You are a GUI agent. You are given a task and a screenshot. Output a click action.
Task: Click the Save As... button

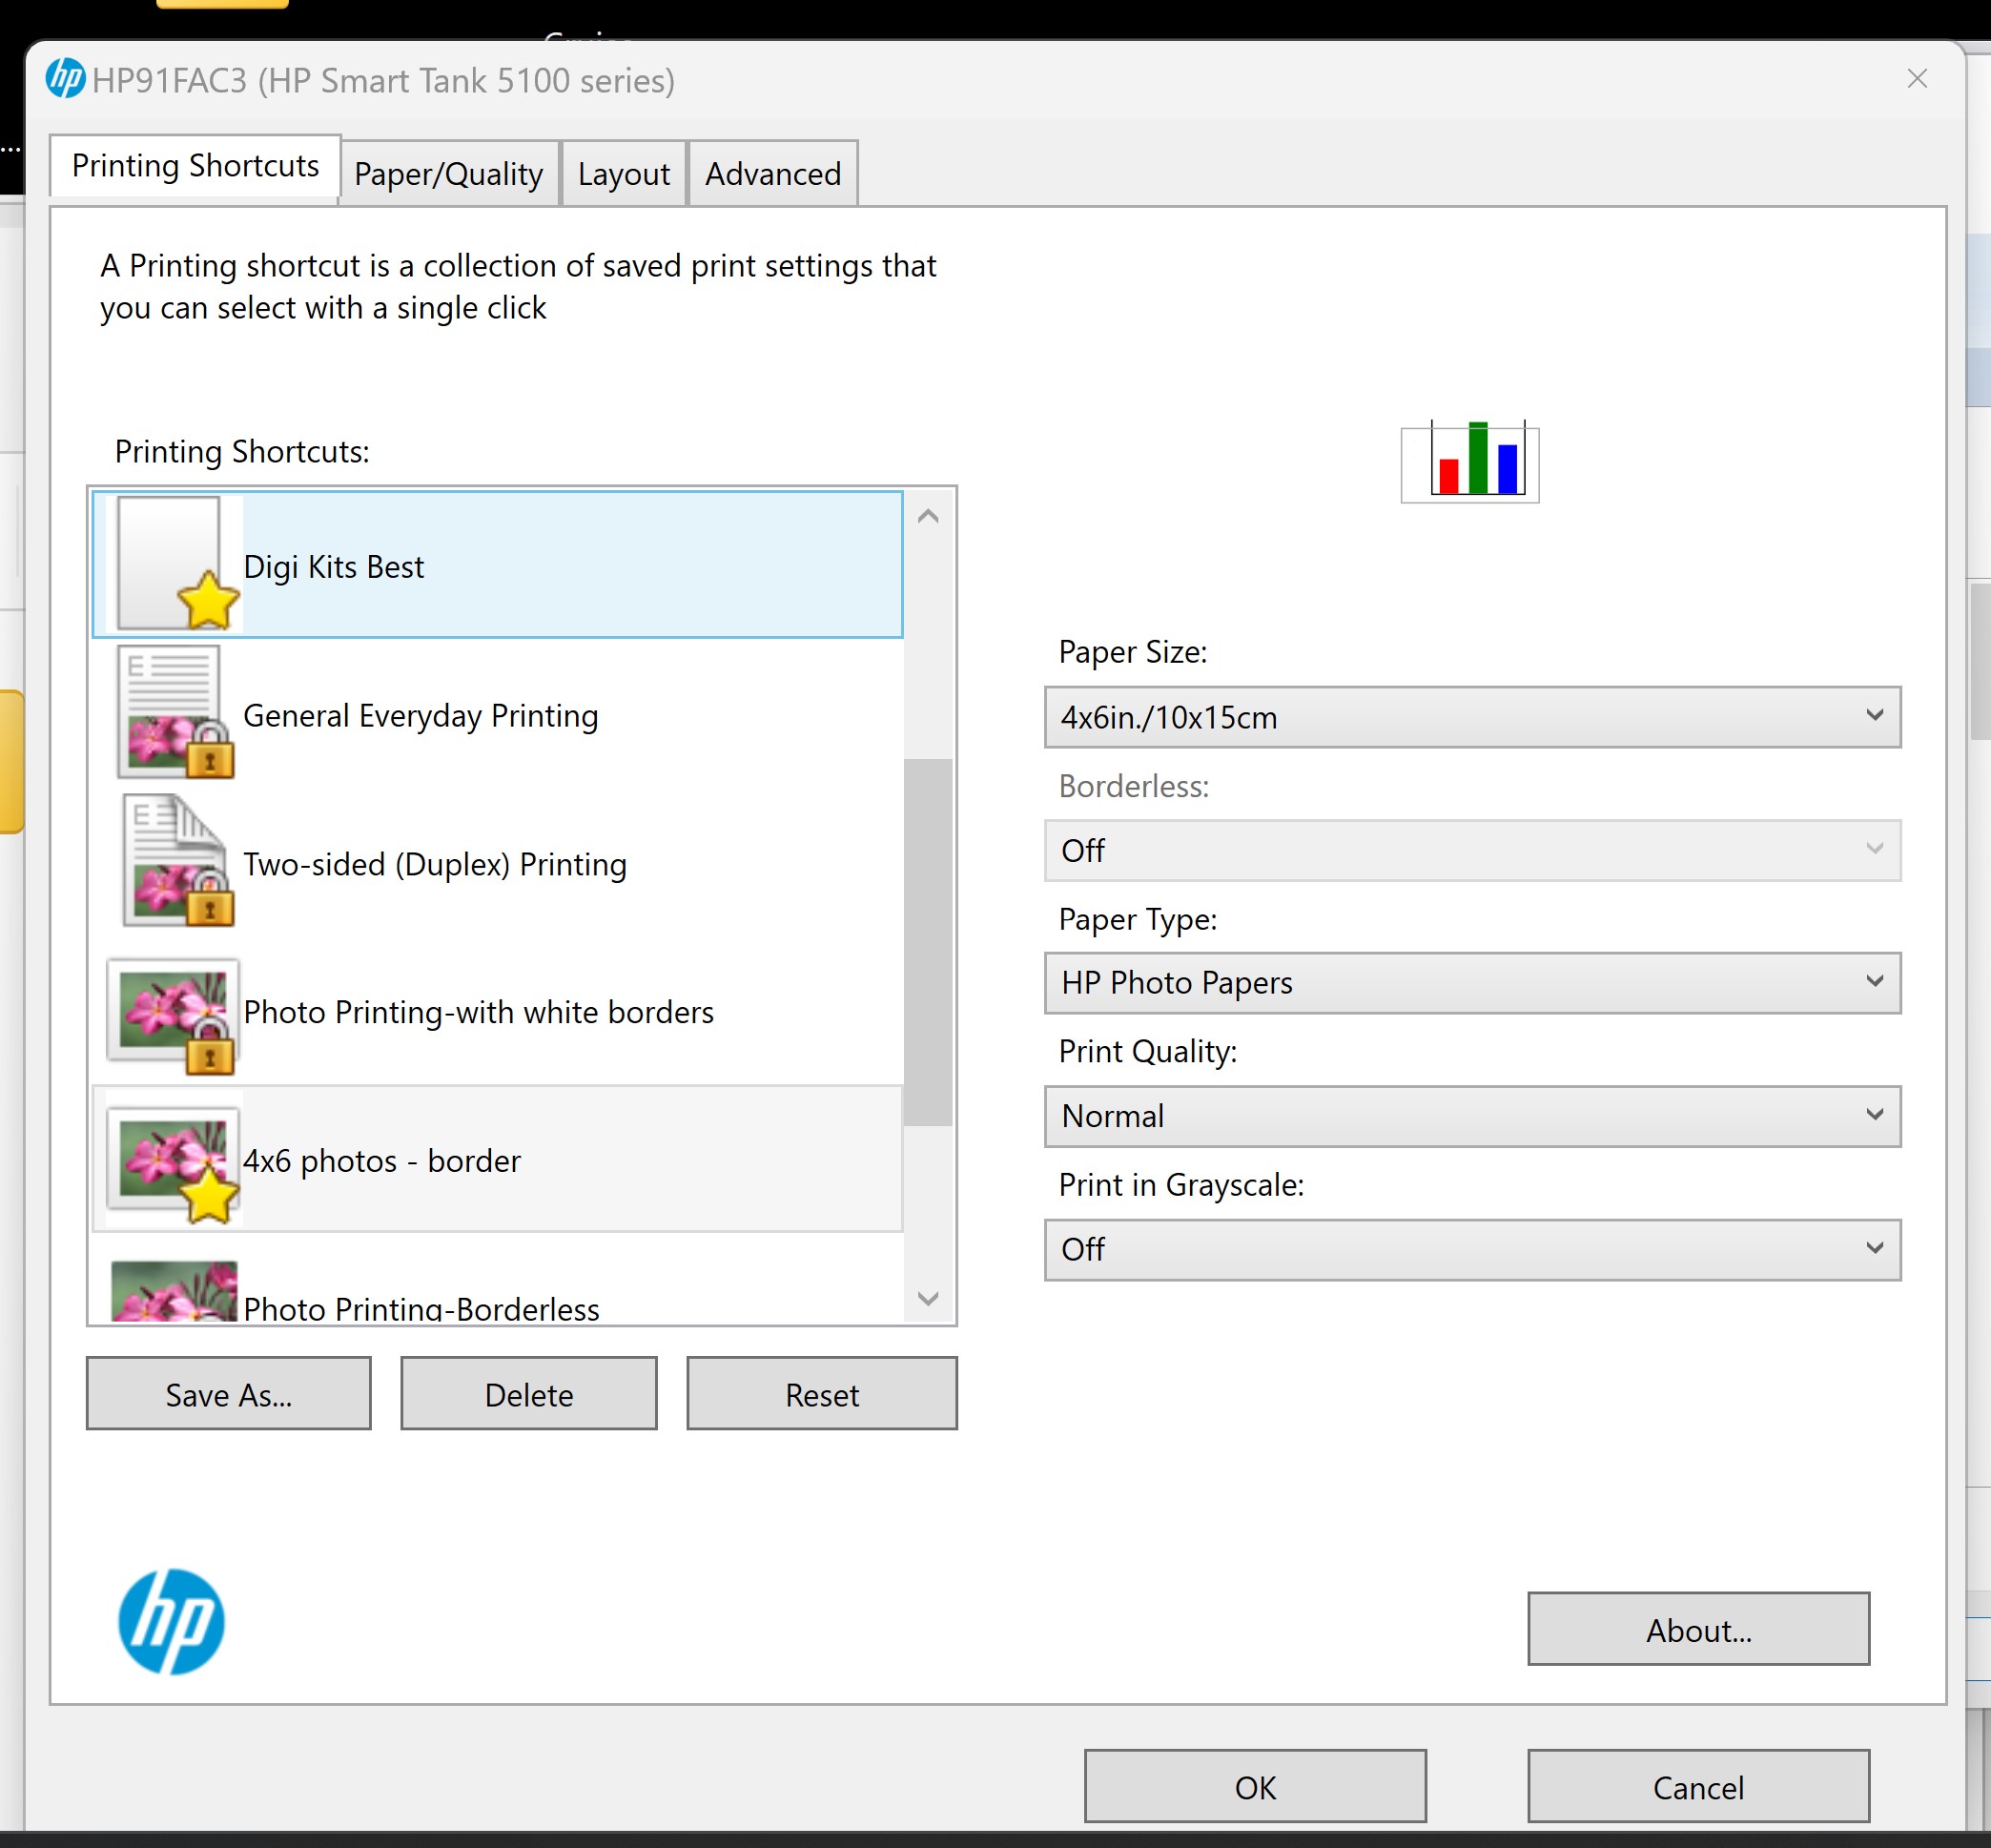point(229,1394)
